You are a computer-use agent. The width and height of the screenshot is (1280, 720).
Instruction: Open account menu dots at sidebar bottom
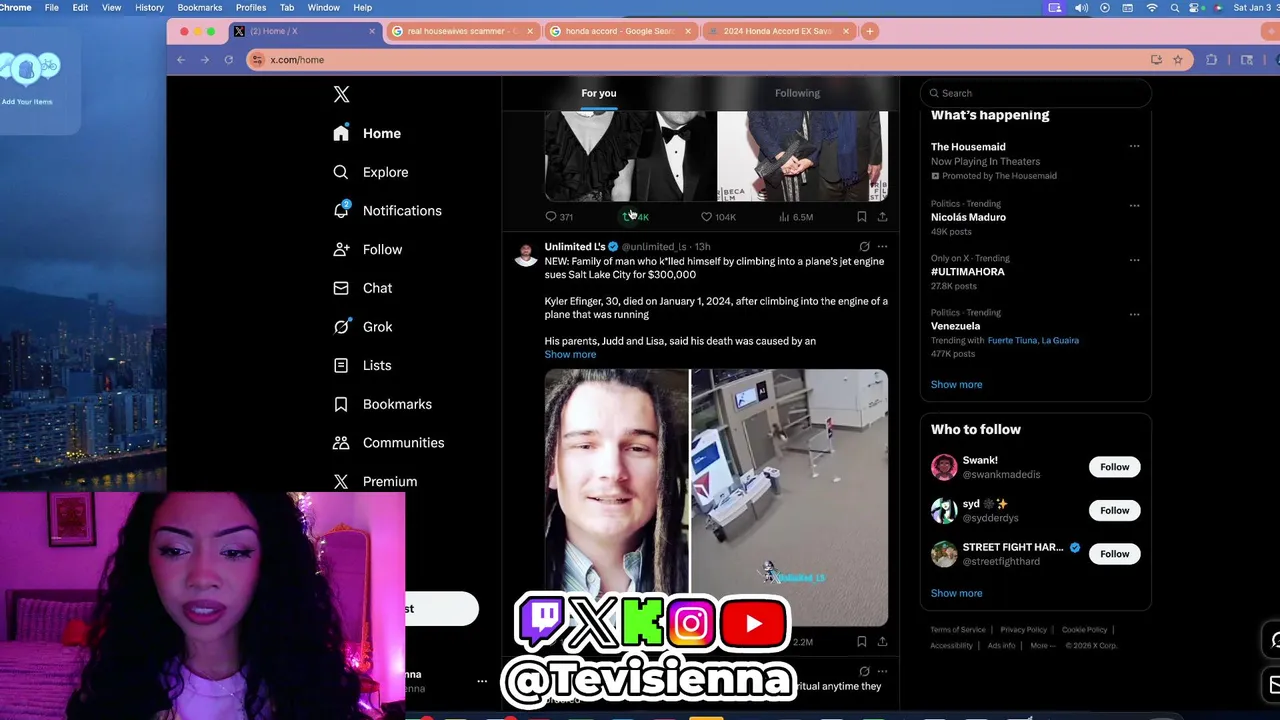(482, 681)
